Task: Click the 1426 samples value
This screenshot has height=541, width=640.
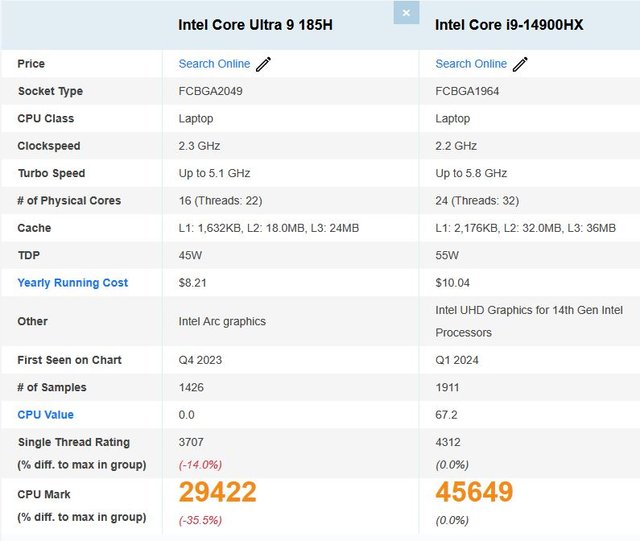Action: (x=191, y=387)
